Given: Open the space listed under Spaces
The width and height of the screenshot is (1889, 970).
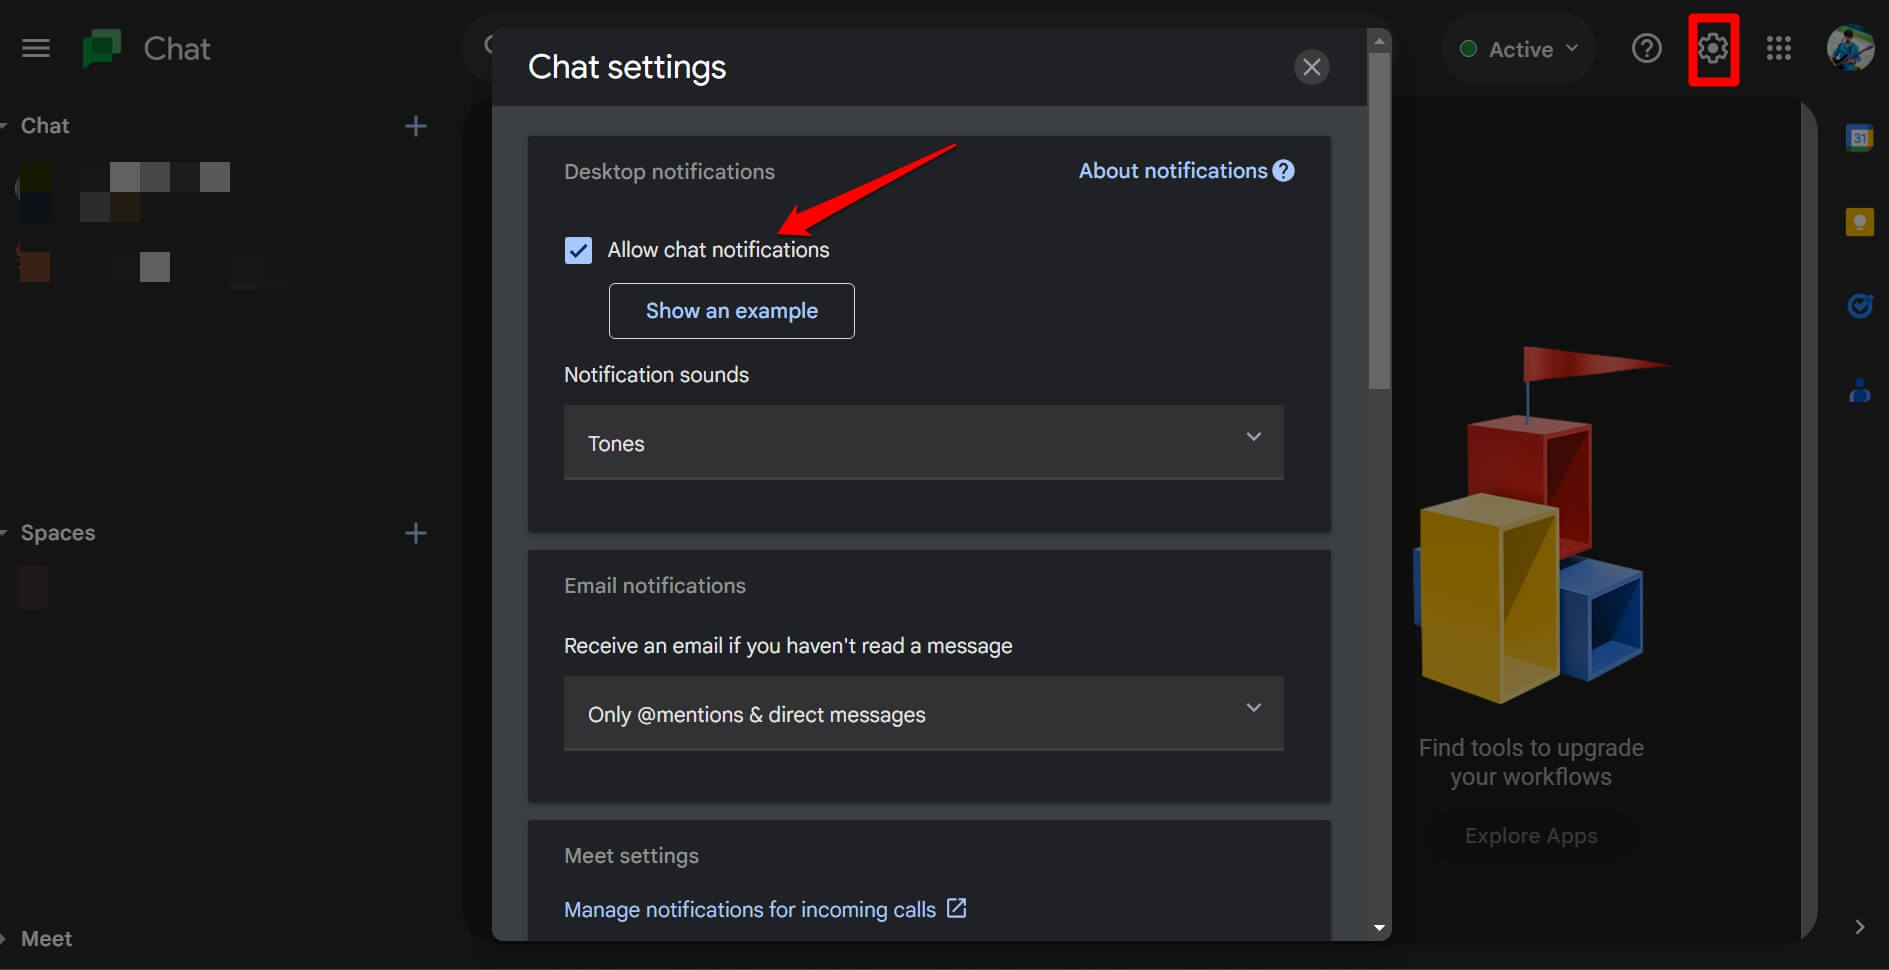Looking at the screenshot, I should click(x=32, y=587).
